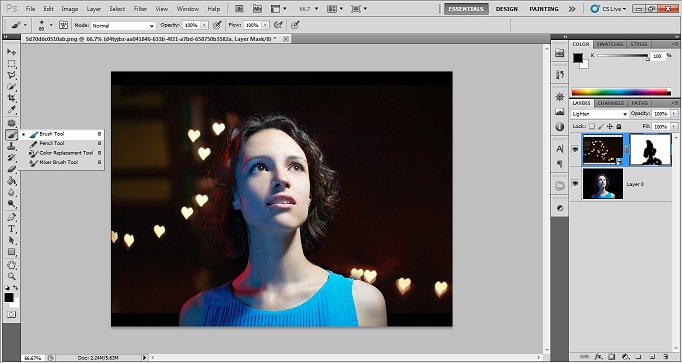Screen dimensions: 682x363
Task: Open the layer blend mode Lighten dropdown
Action: pyautogui.click(x=599, y=114)
